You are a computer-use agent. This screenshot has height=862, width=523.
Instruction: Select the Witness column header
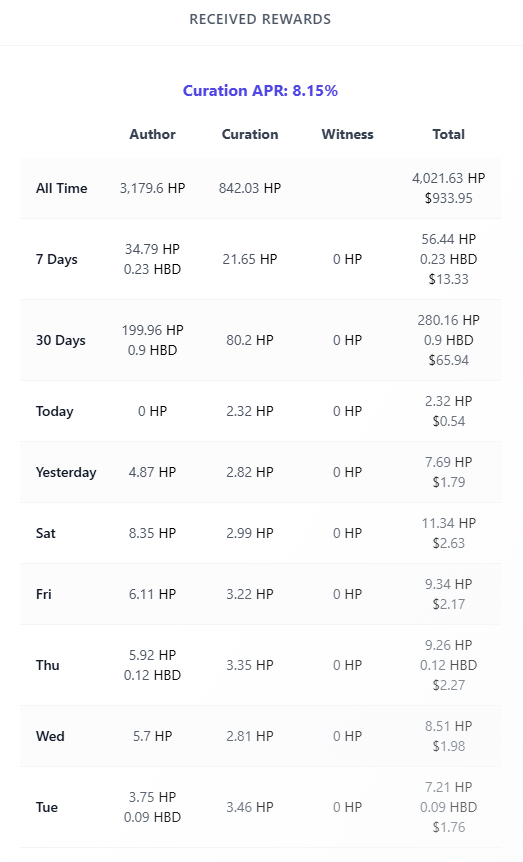pos(348,134)
